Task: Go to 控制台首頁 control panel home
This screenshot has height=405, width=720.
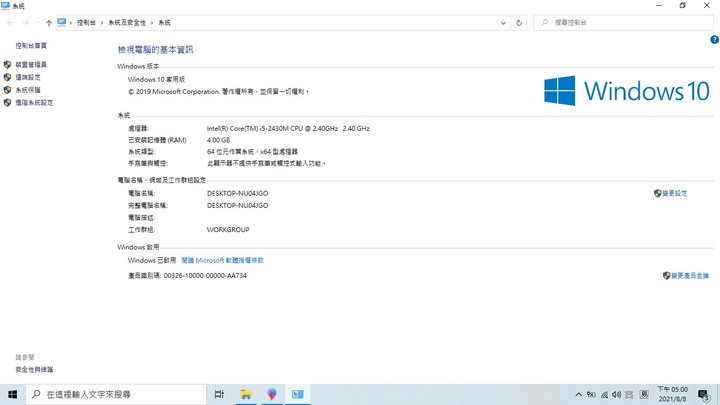Action: [31, 45]
